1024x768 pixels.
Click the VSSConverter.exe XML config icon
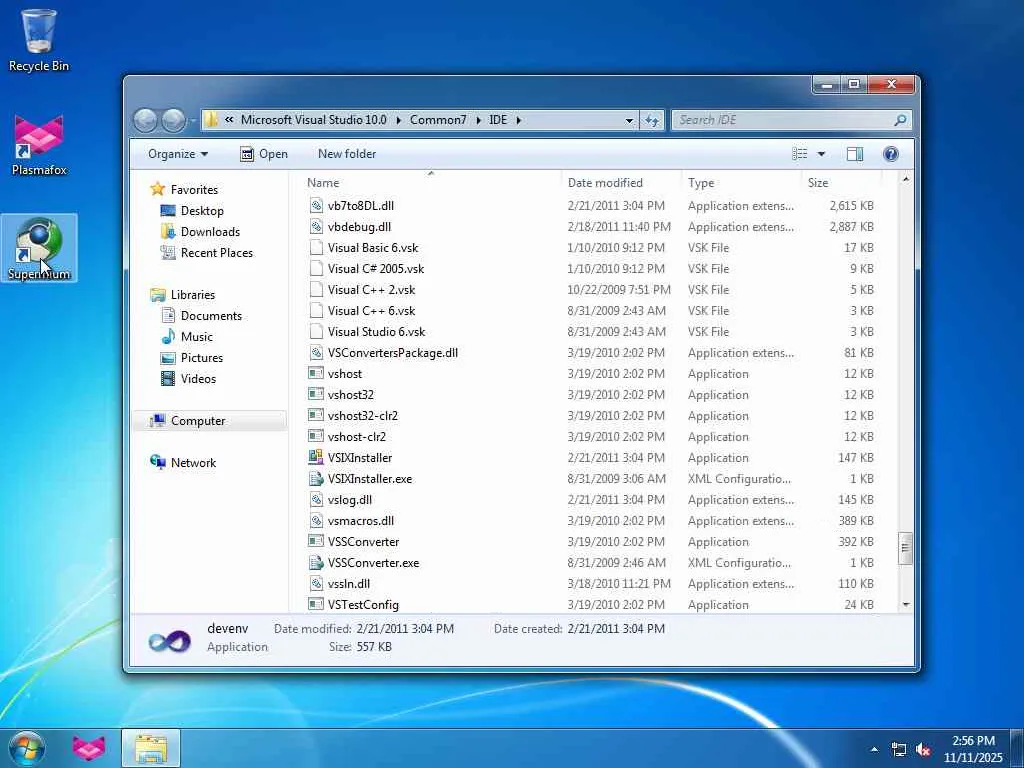(x=316, y=563)
